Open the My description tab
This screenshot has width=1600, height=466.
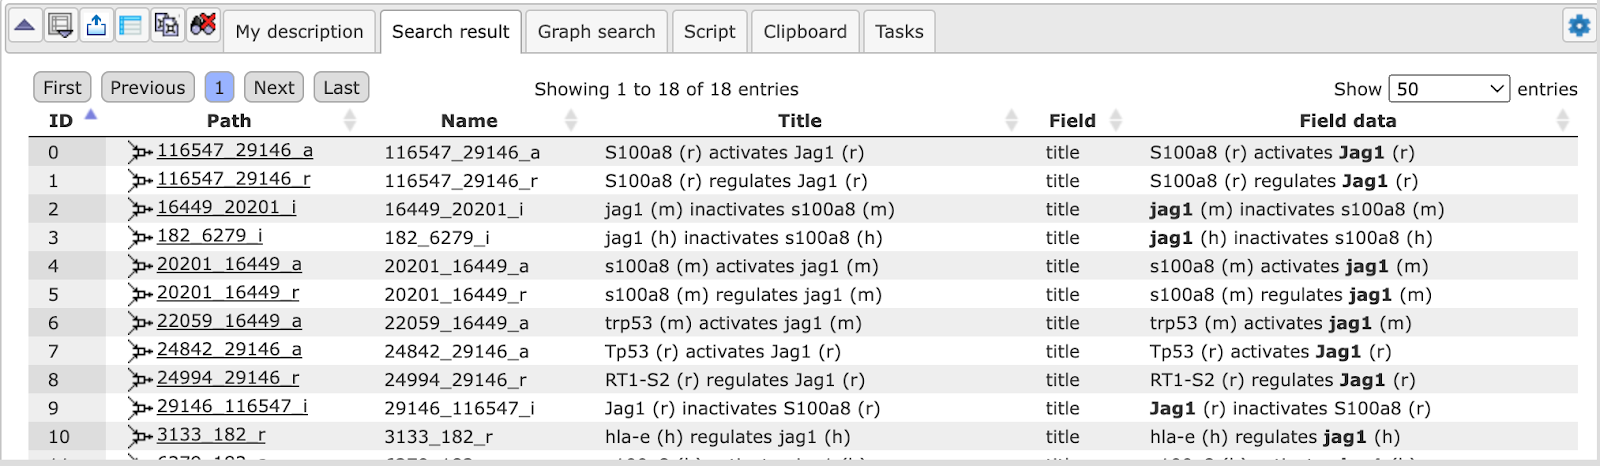click(300, 32)
